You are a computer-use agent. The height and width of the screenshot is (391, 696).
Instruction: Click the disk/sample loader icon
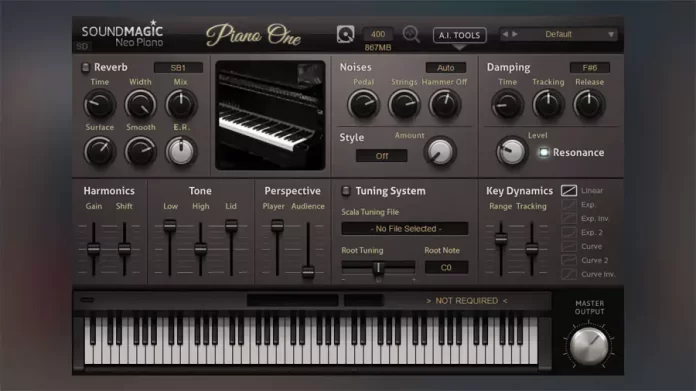[345, 34]
